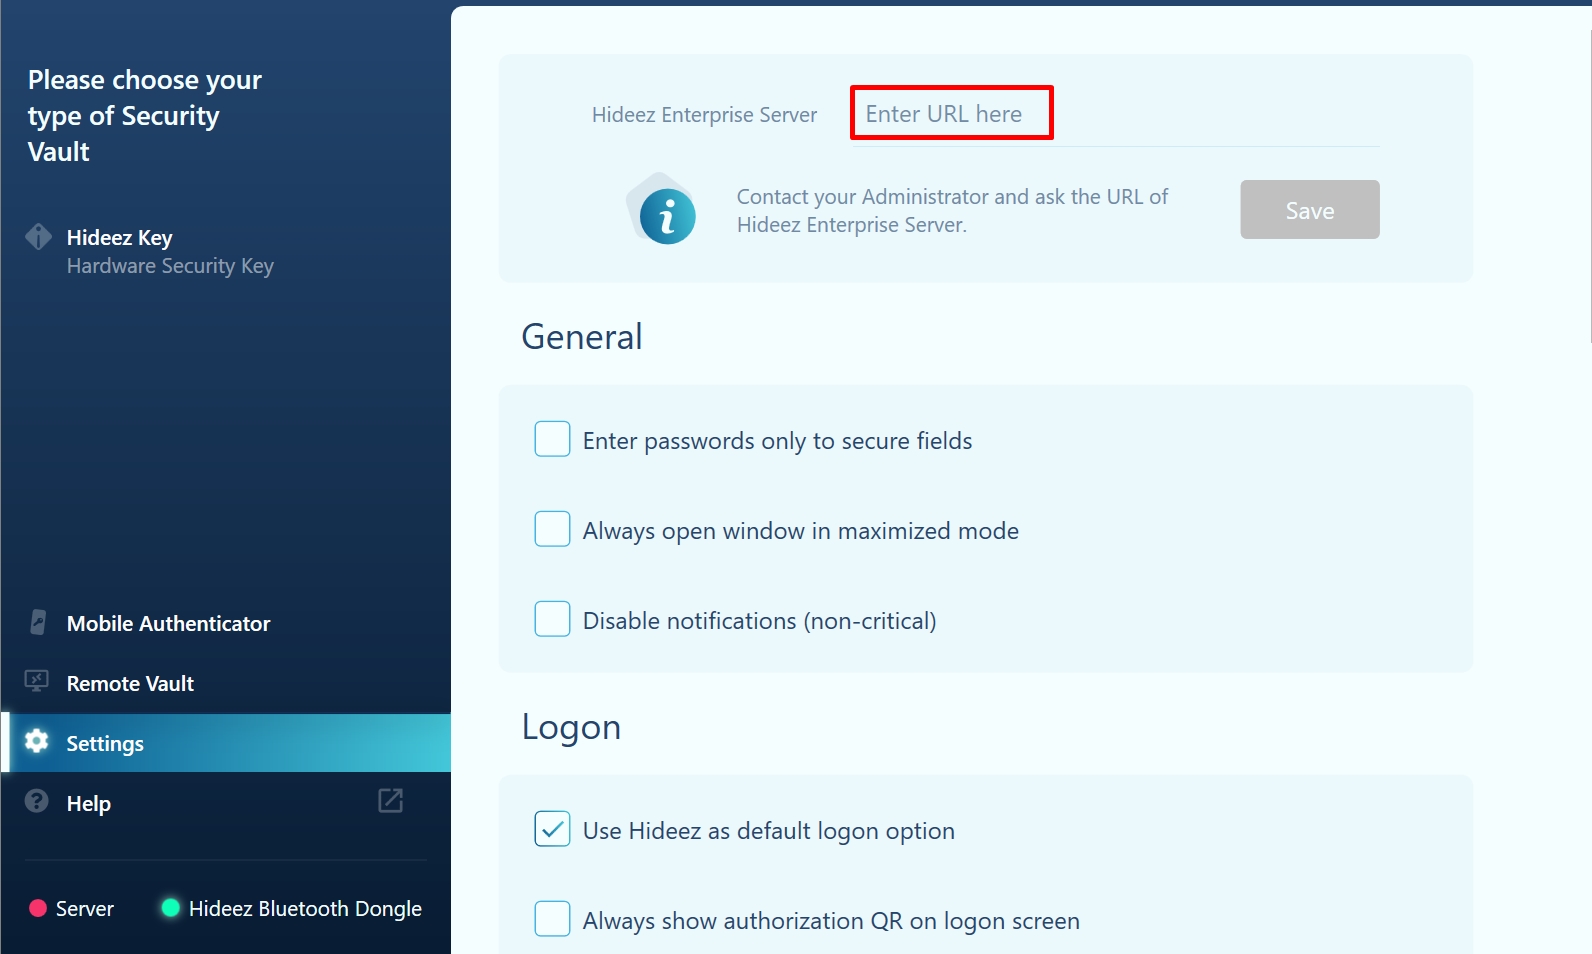Click the Settings gear icon
The width and height of the screenshot is (1592, 954).
(x=37, y=741)
